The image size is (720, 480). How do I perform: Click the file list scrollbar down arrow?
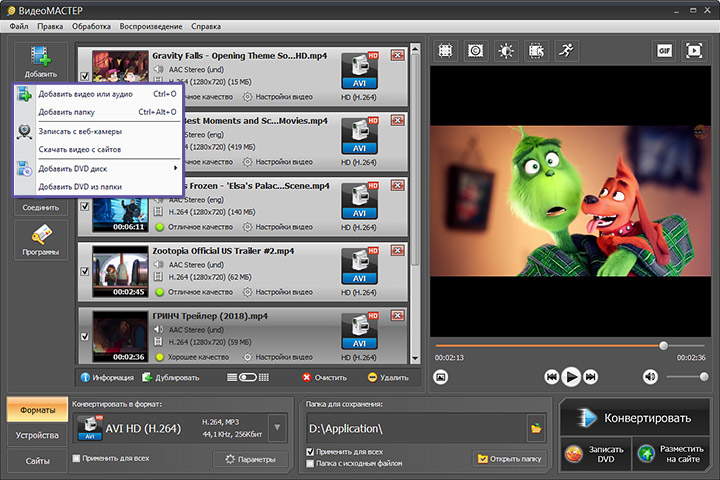click(415, 358)
